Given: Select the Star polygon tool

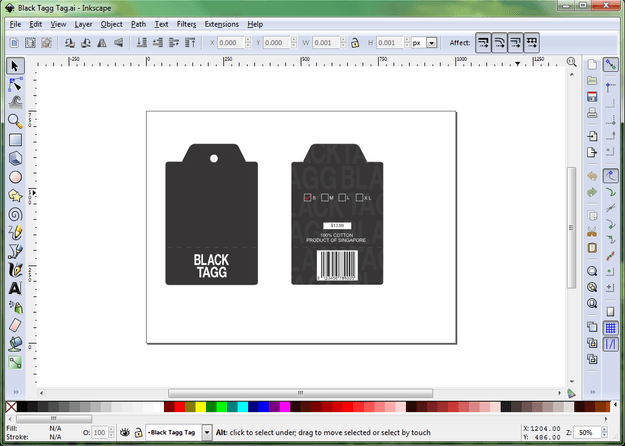Looking at the screenshot, I should pos(15,196).
